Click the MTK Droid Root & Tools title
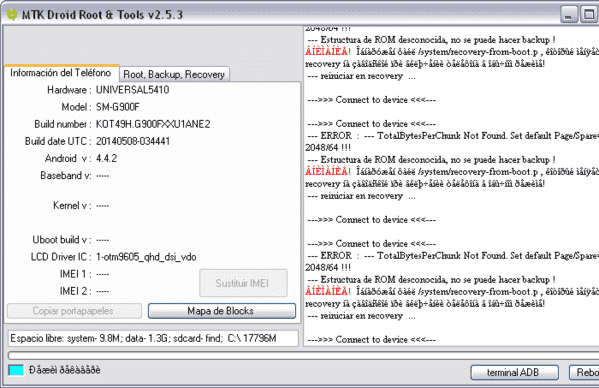This screenshot has height=388, width=599. point(102,15)
